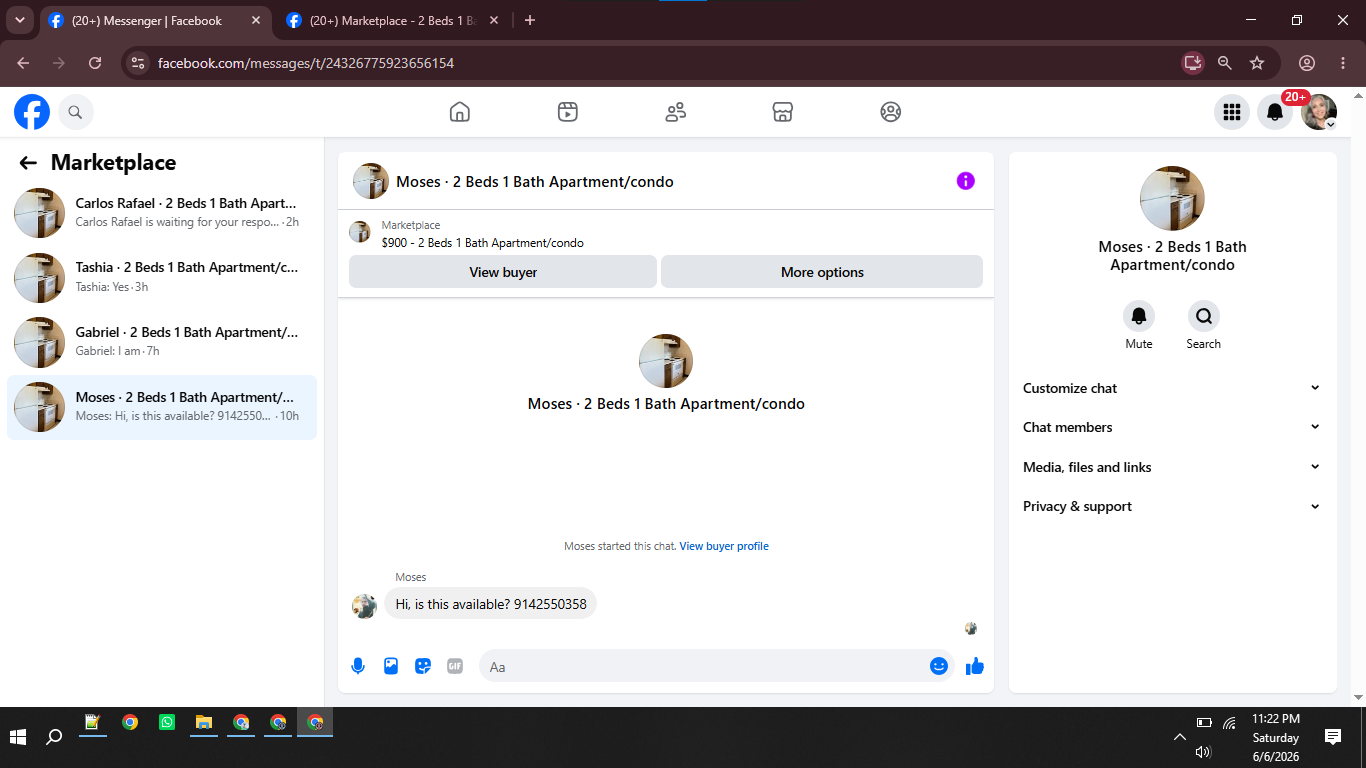Open the Windows notification center

pos(1333,737)
